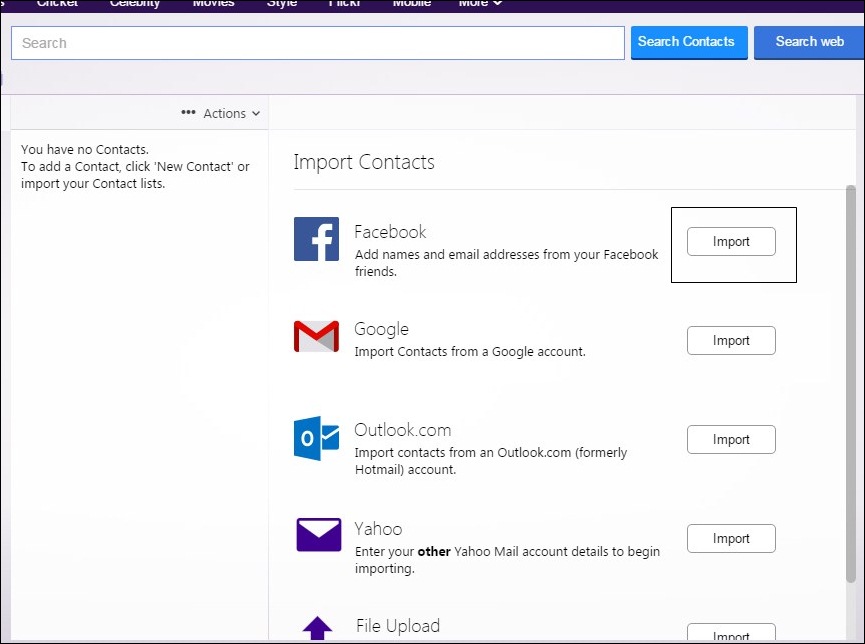
Task: Import contacts from Facebook
Action: [x=731, y=241]
